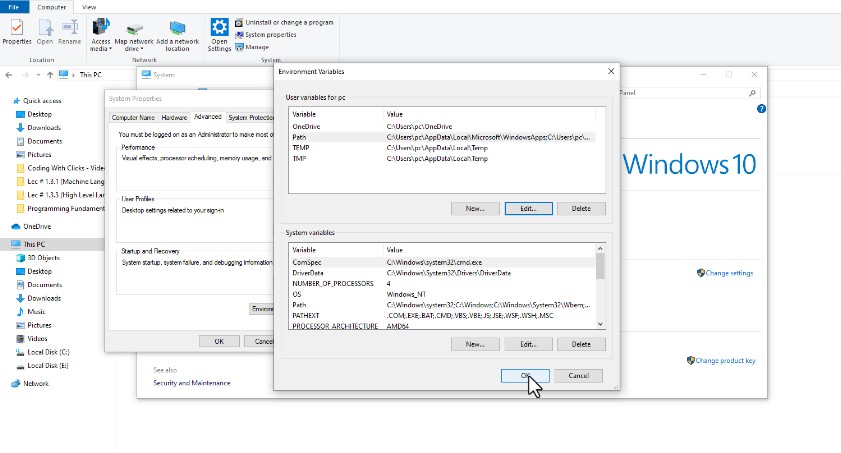Switch to Computer Name tab in System Properties

click(133, 117)
